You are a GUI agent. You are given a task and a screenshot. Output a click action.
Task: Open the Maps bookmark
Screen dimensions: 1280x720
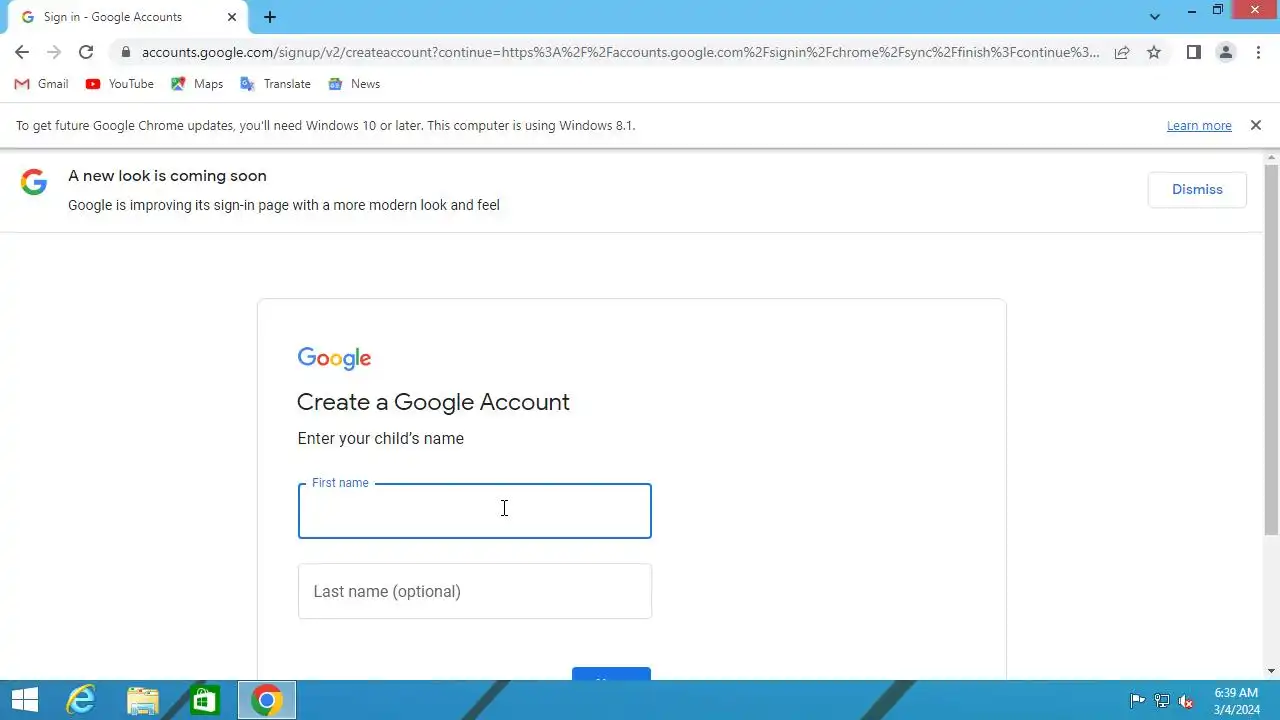pos(197,84)
